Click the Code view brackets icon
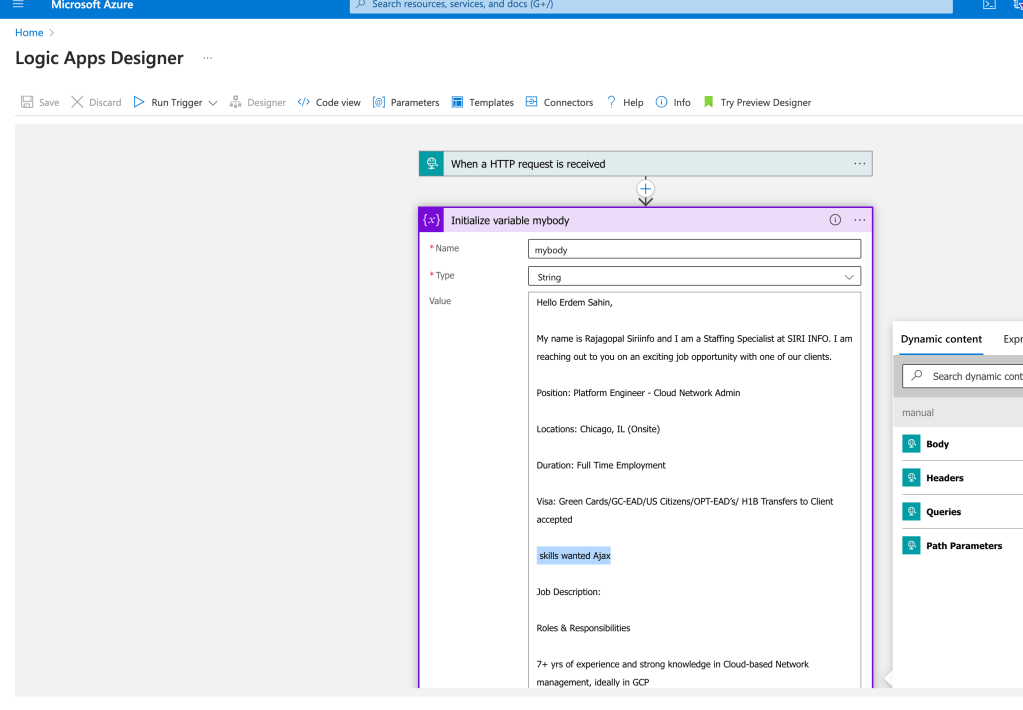 pos(303,102)
